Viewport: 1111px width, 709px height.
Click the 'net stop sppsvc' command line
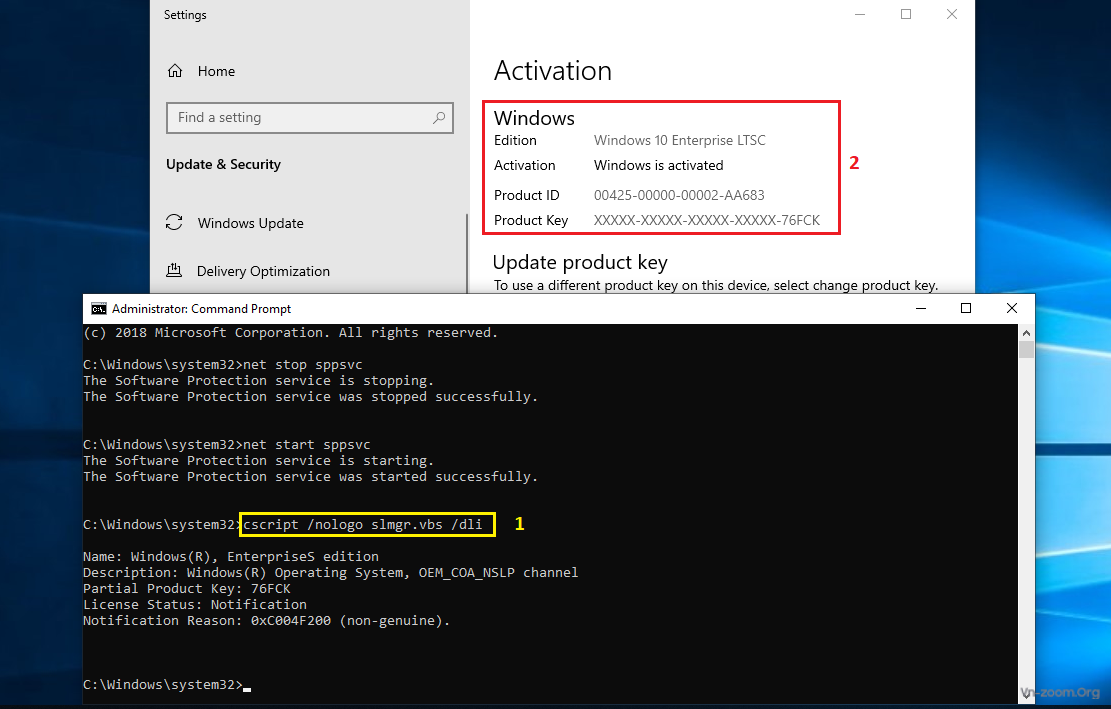[222, 365]
